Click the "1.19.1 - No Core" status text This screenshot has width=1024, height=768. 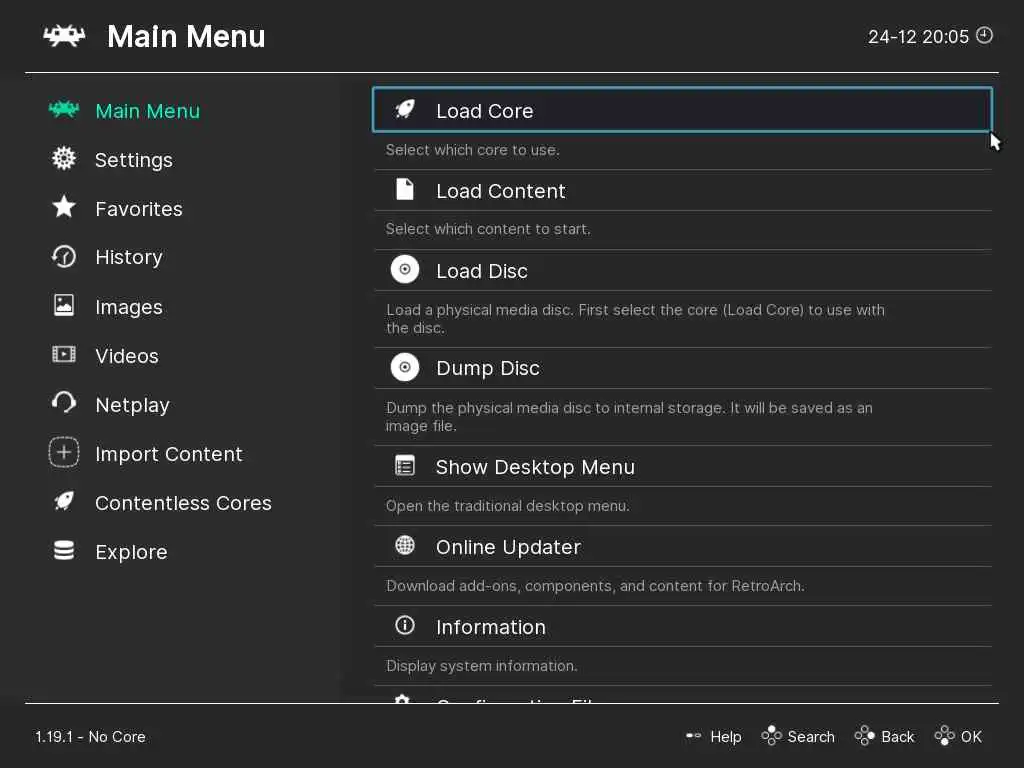pyautogui.click(x=90, y=737)
